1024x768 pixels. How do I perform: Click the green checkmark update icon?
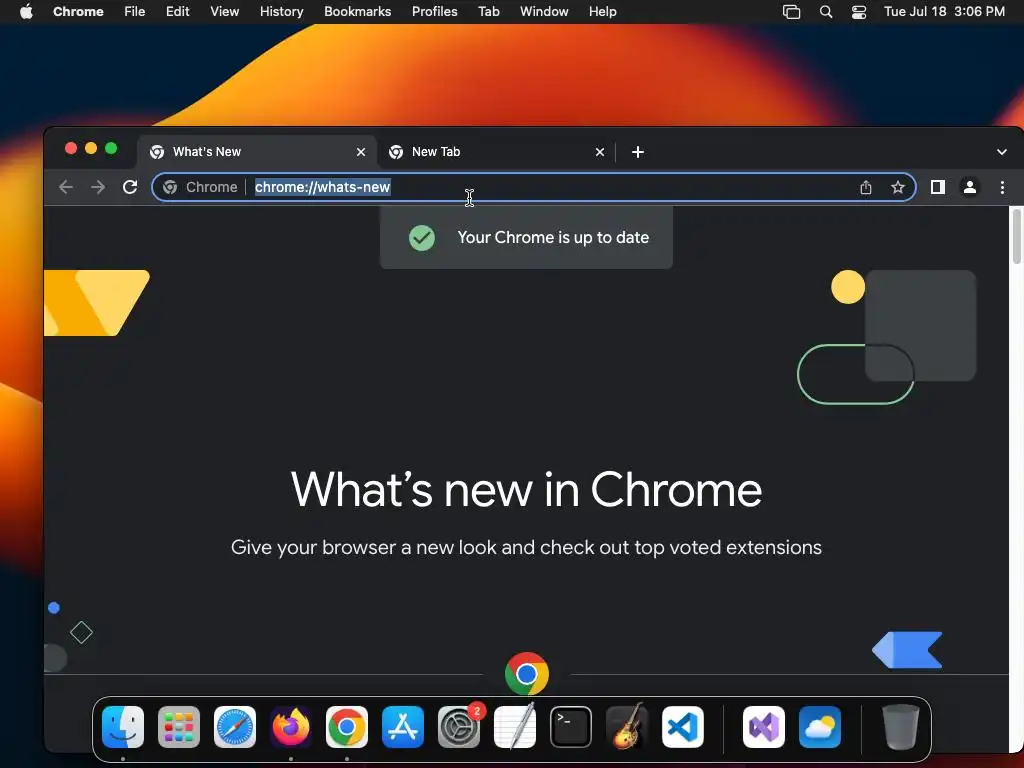[422, 238]
